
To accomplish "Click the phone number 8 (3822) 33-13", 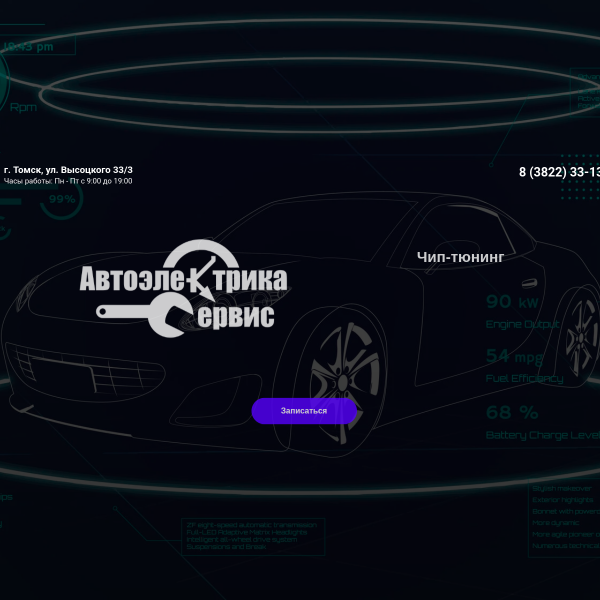I will (559, 172).
